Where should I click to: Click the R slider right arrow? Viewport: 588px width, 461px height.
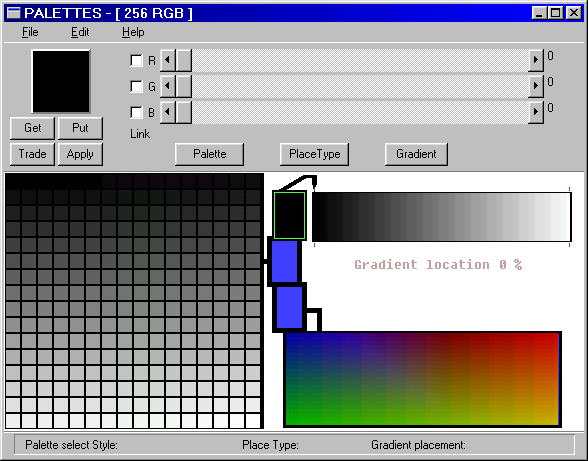tap(536, 60)
